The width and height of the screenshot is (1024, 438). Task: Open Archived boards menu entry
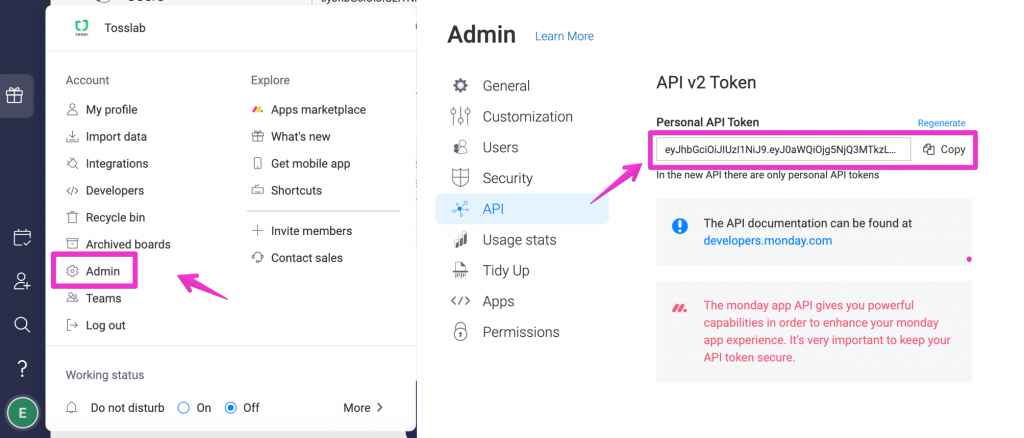coord(128,244)
